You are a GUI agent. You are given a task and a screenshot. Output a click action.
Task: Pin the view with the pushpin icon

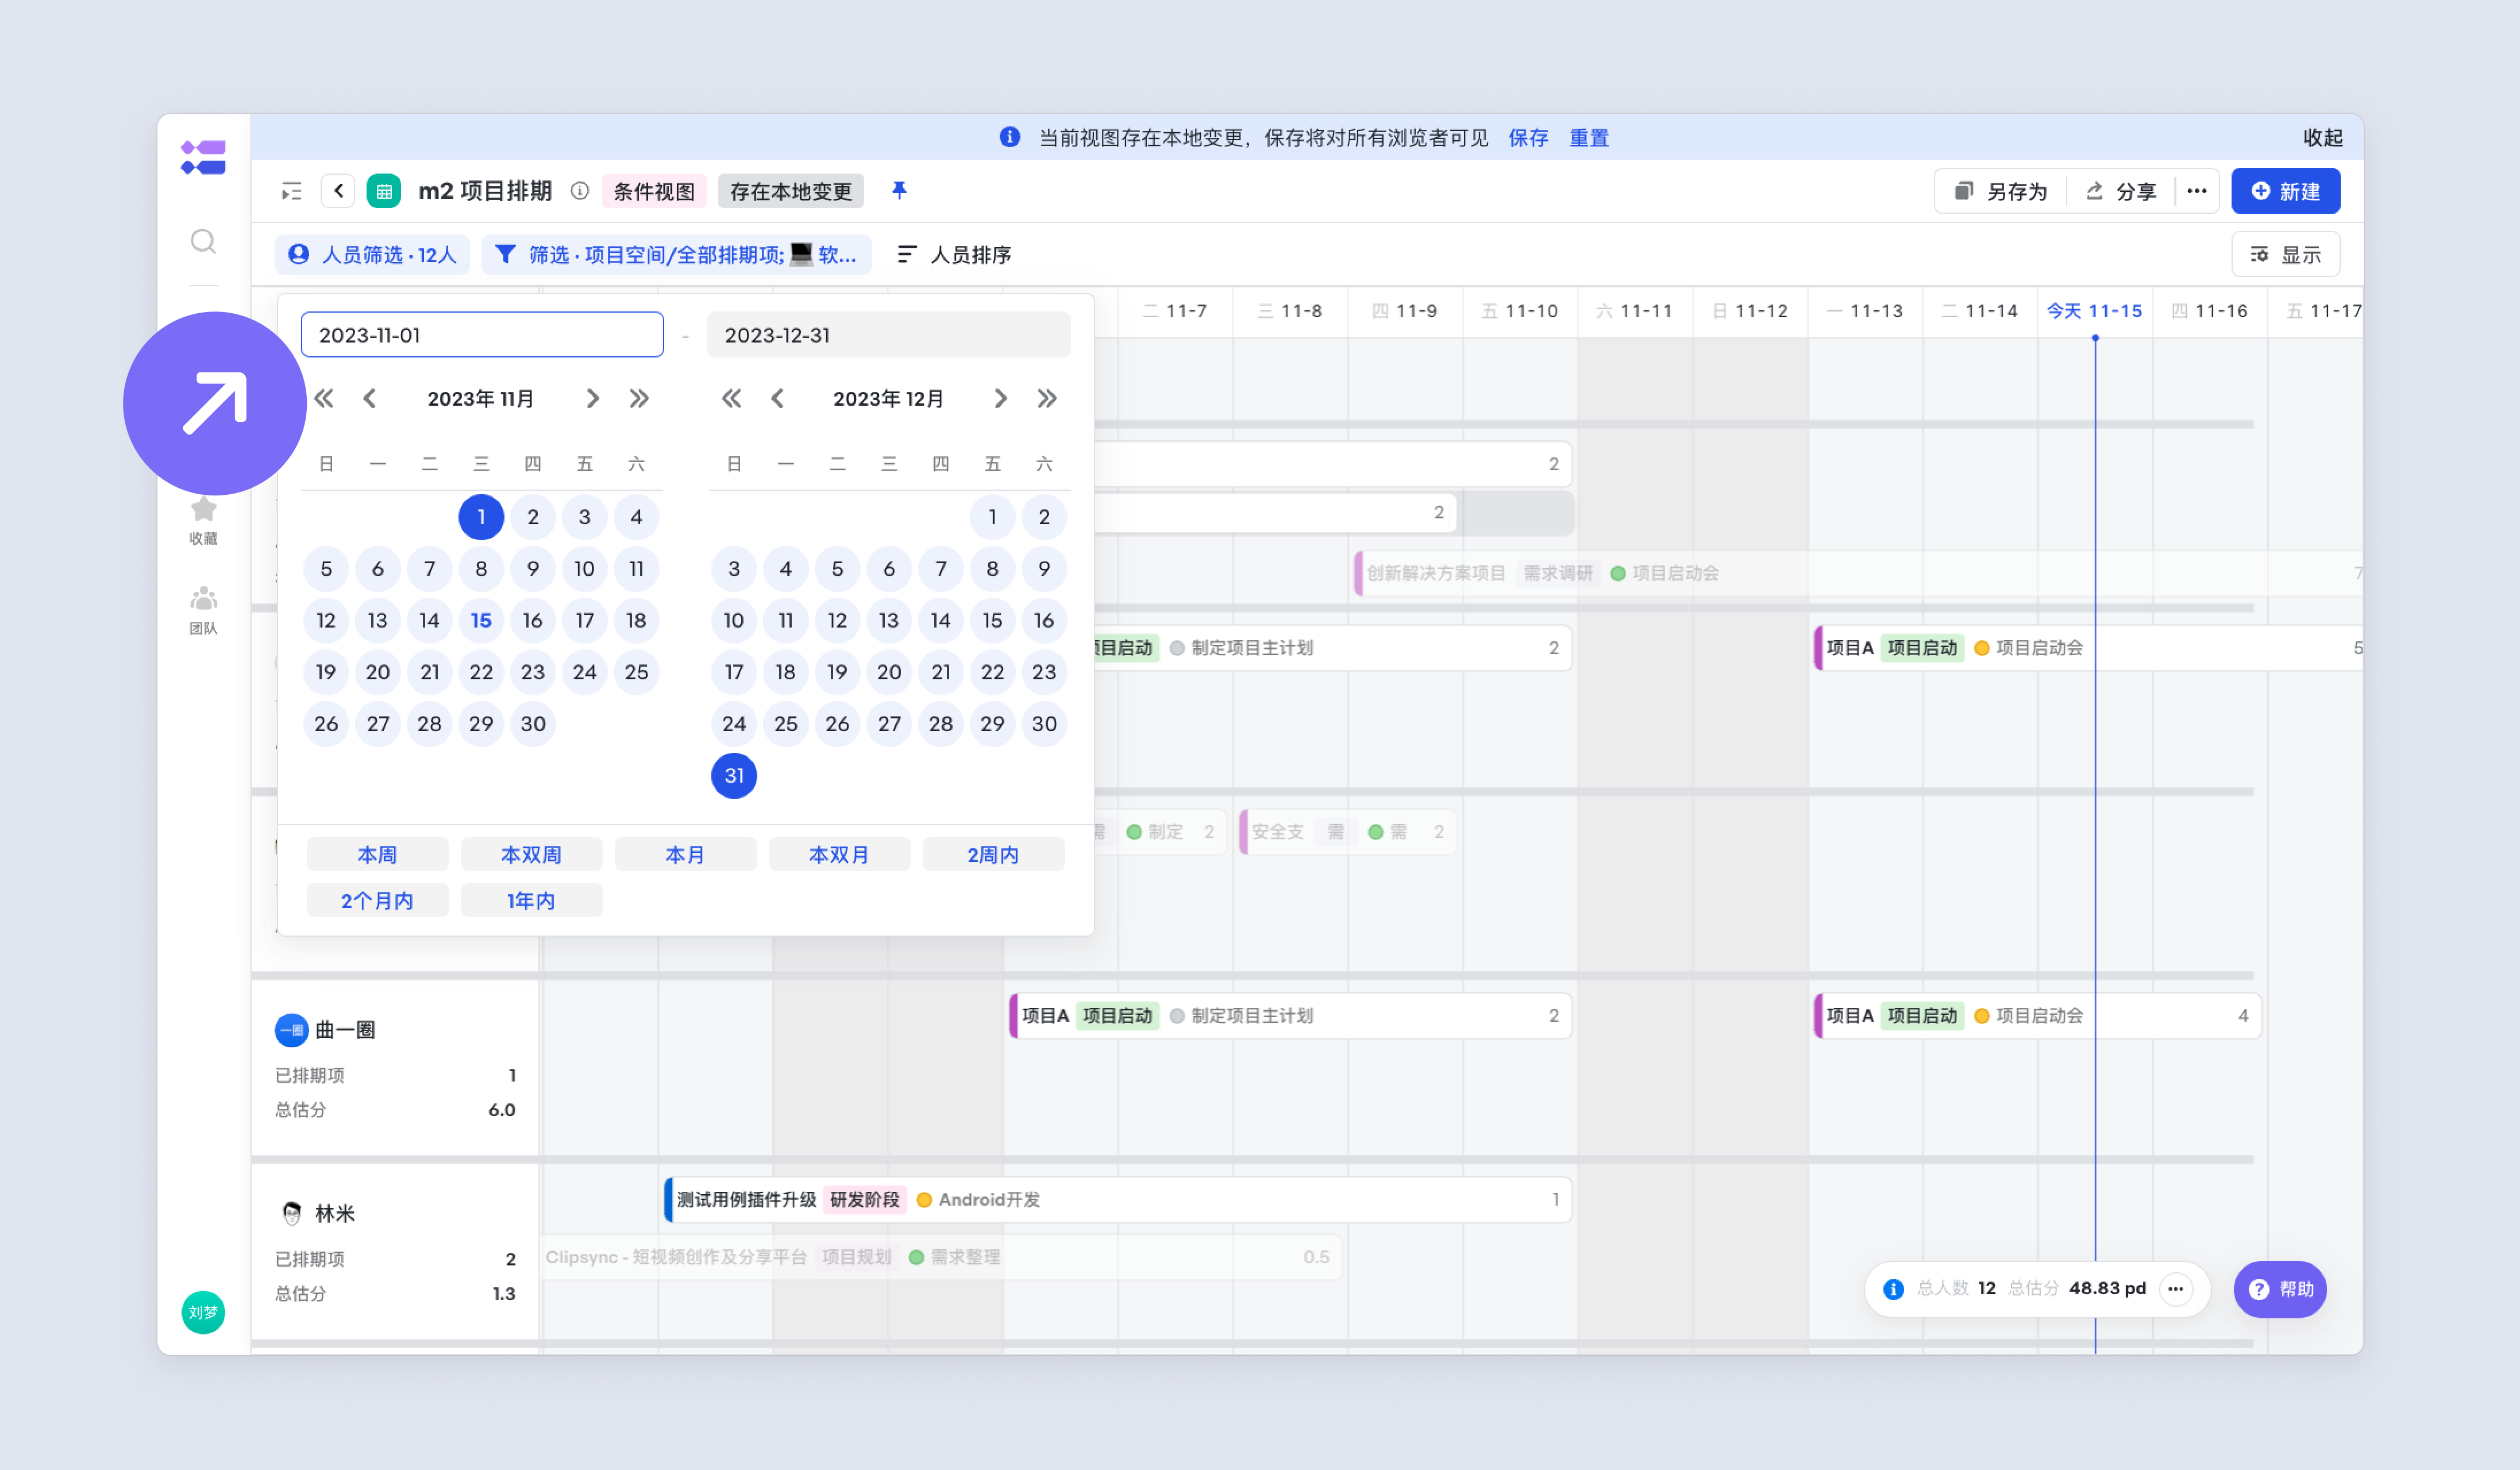899,190
